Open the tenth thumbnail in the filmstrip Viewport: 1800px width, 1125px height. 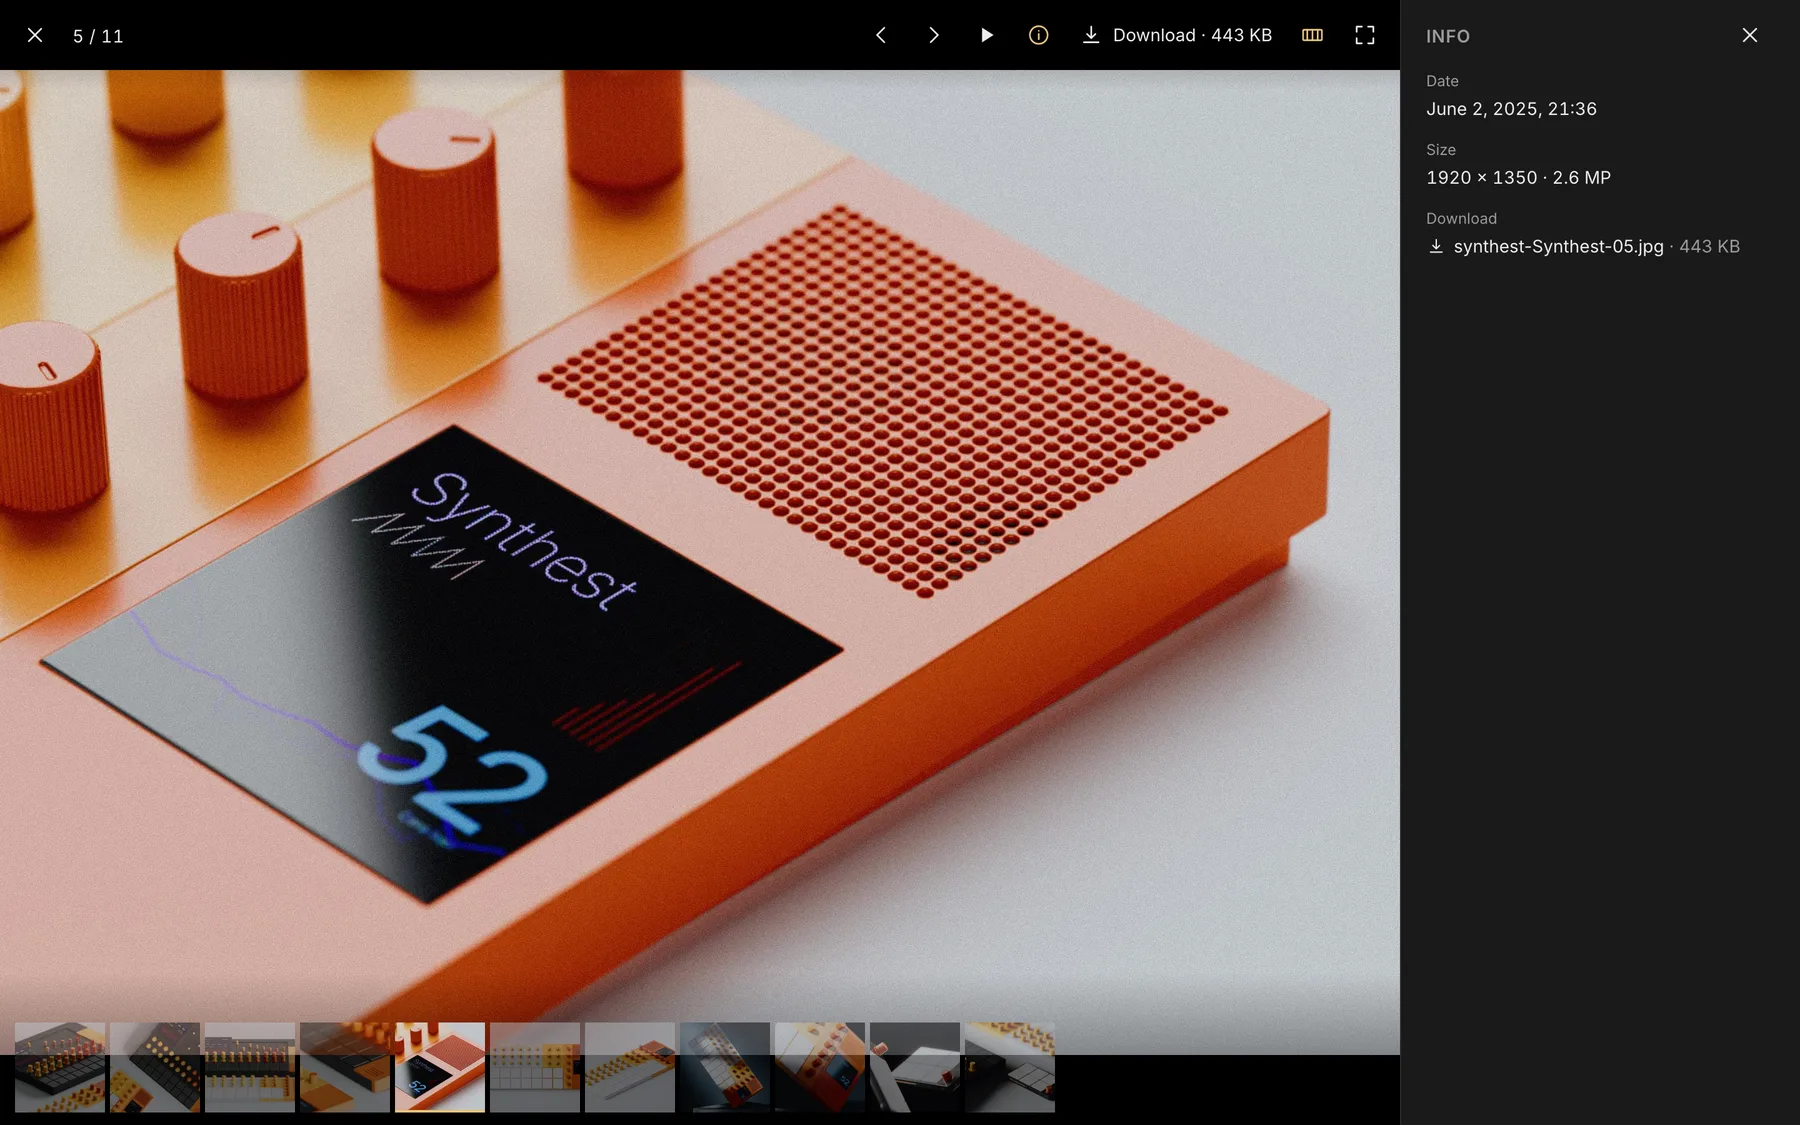pyautogui.click(x=915, y=1067)
